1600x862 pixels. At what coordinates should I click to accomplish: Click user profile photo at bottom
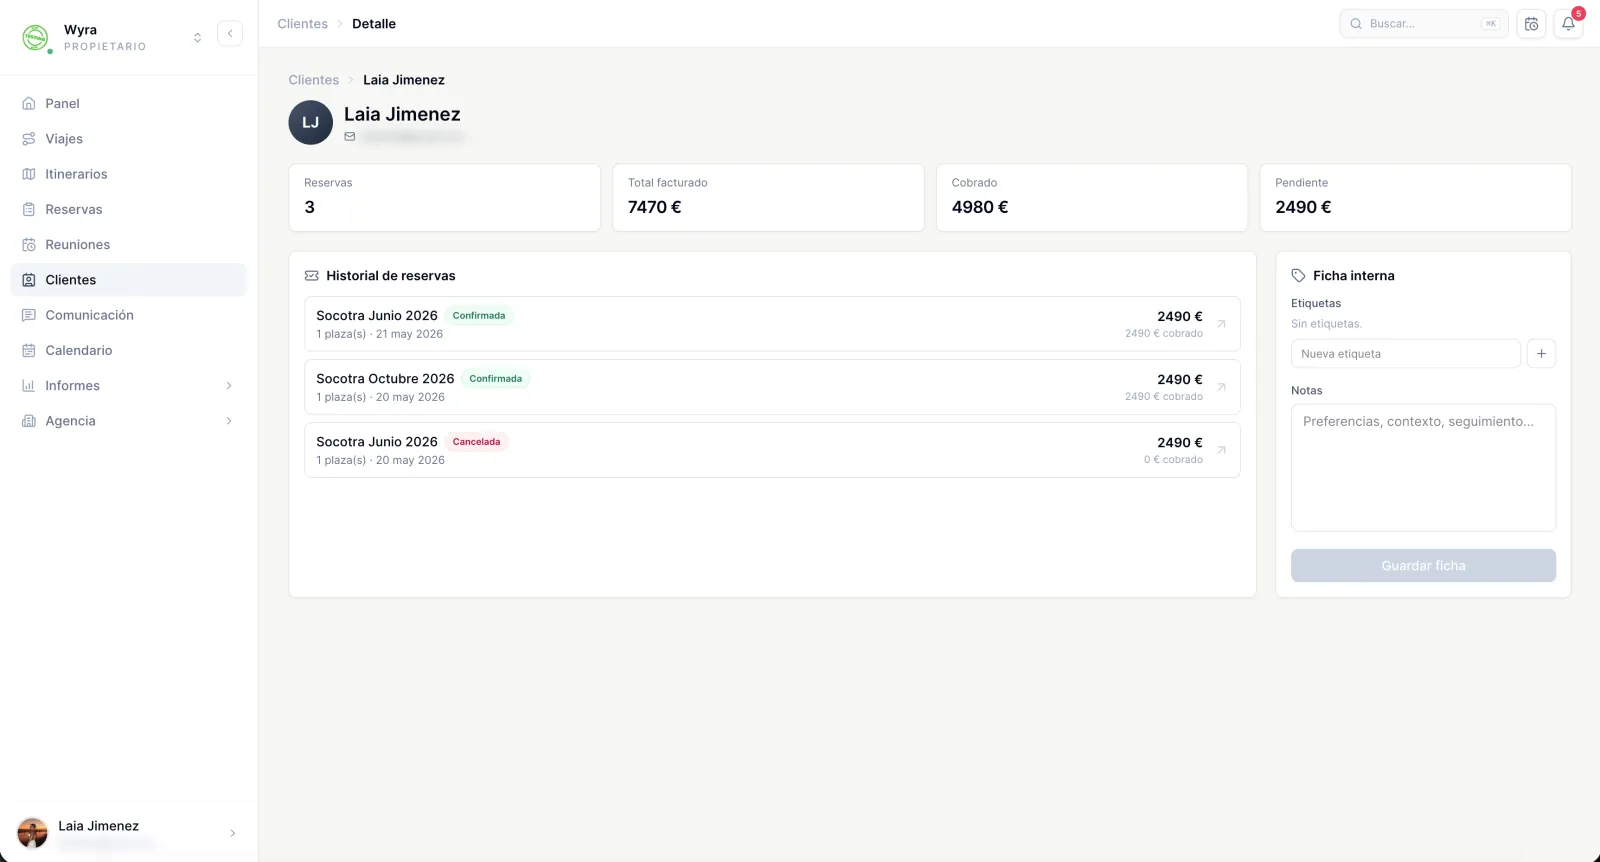pyautogui.click(x=33, y=833)
